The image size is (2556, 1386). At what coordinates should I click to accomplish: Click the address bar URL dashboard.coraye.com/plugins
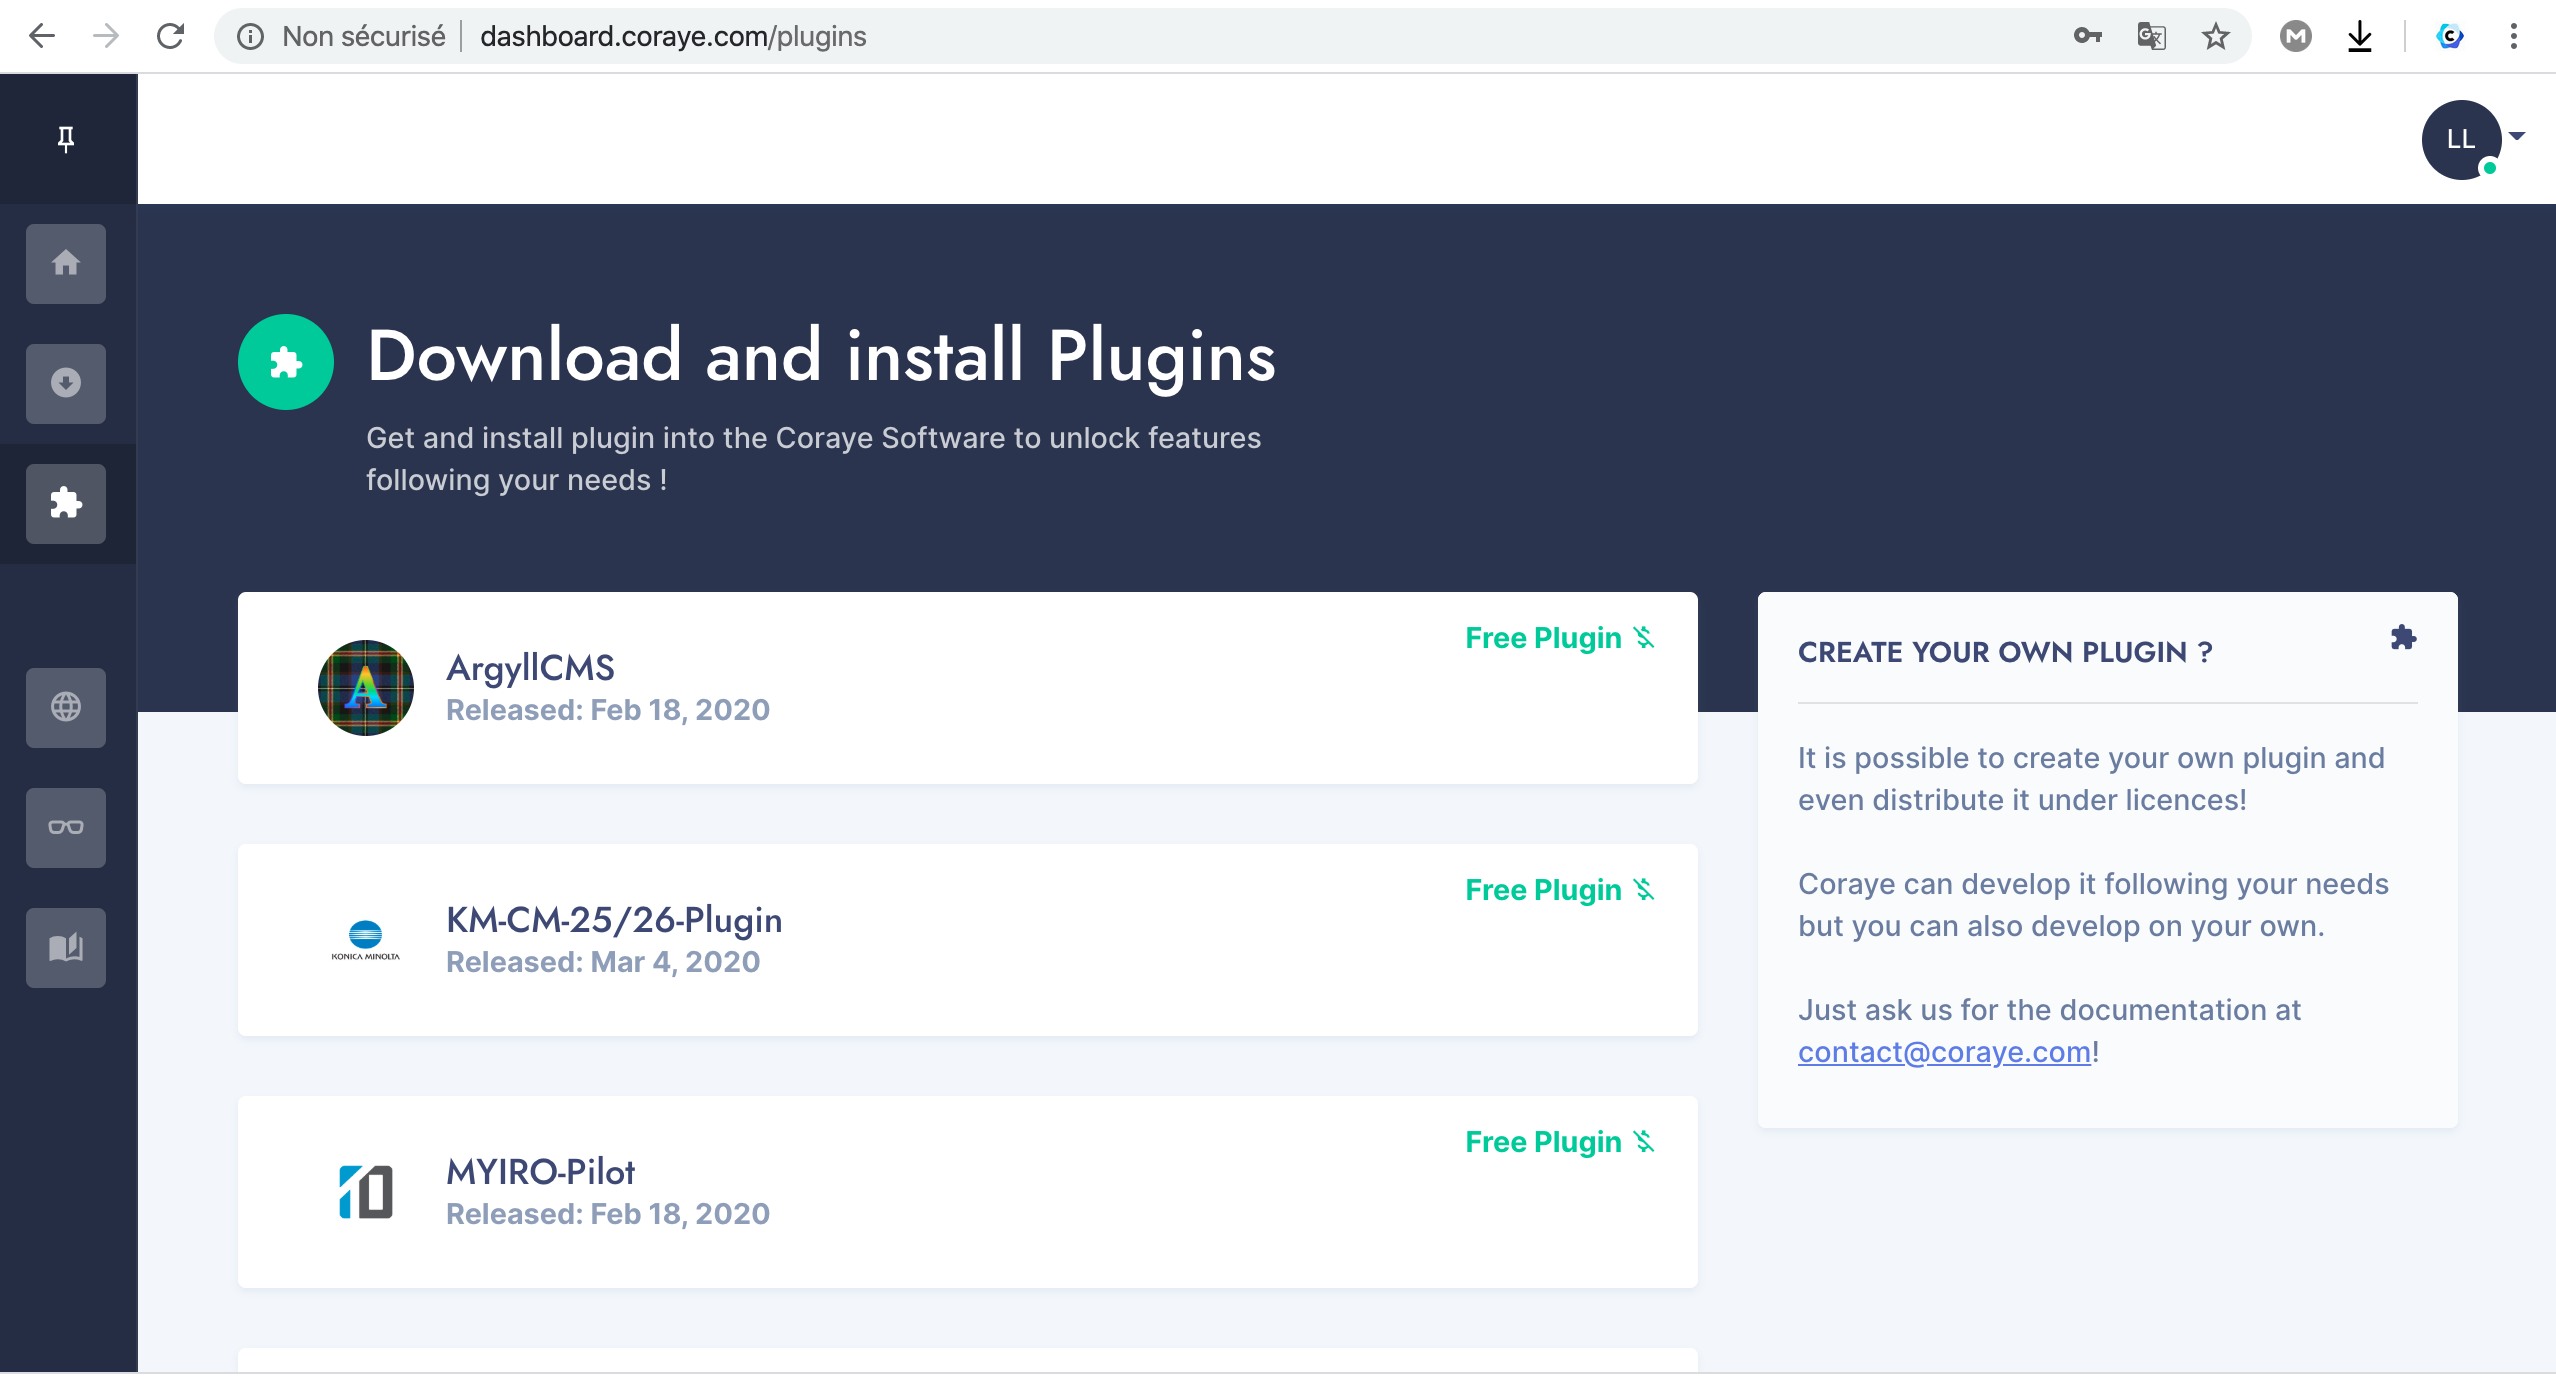[x=673, y=37]
